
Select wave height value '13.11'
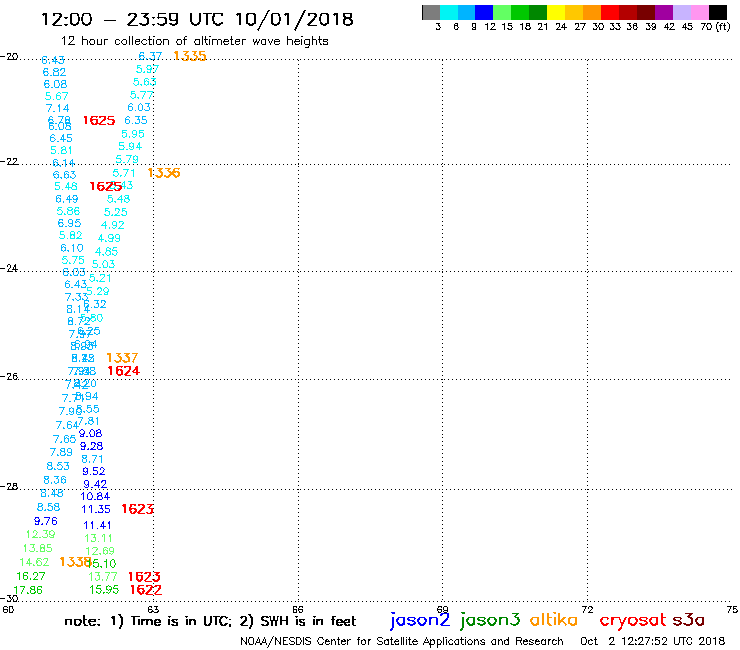click(x=99, y=539)
